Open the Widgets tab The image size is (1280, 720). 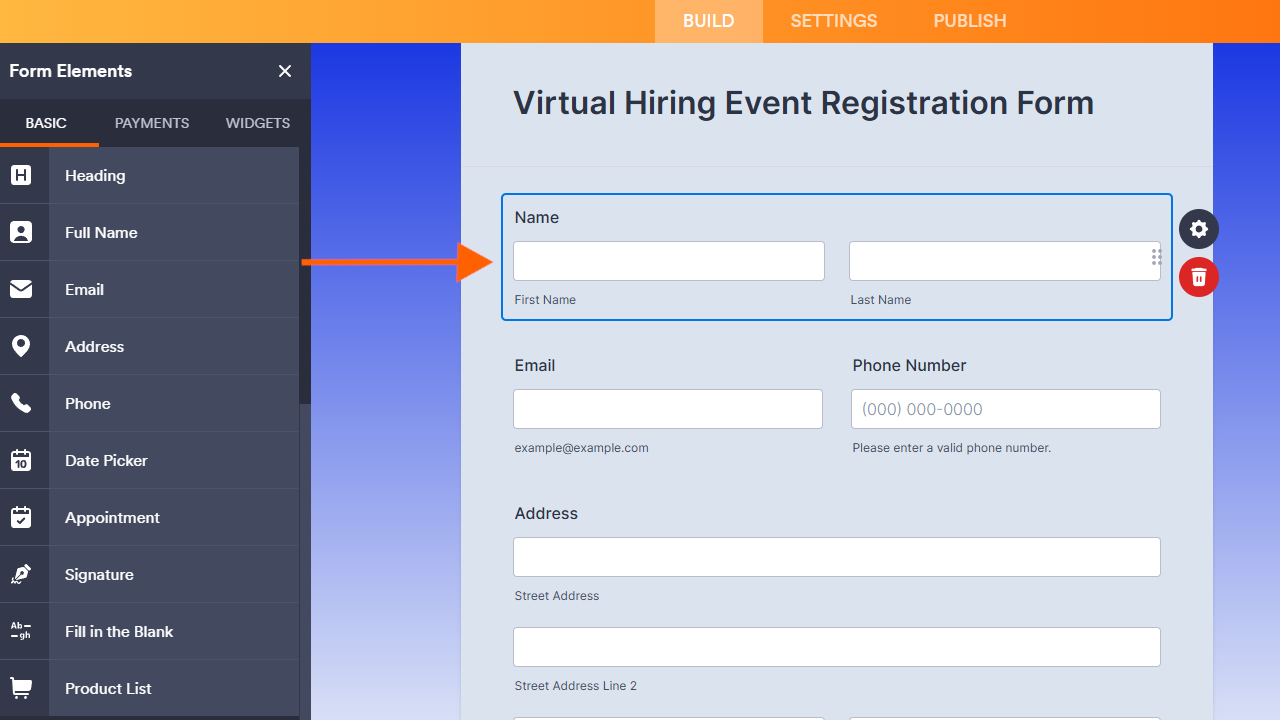click(258, 123)
